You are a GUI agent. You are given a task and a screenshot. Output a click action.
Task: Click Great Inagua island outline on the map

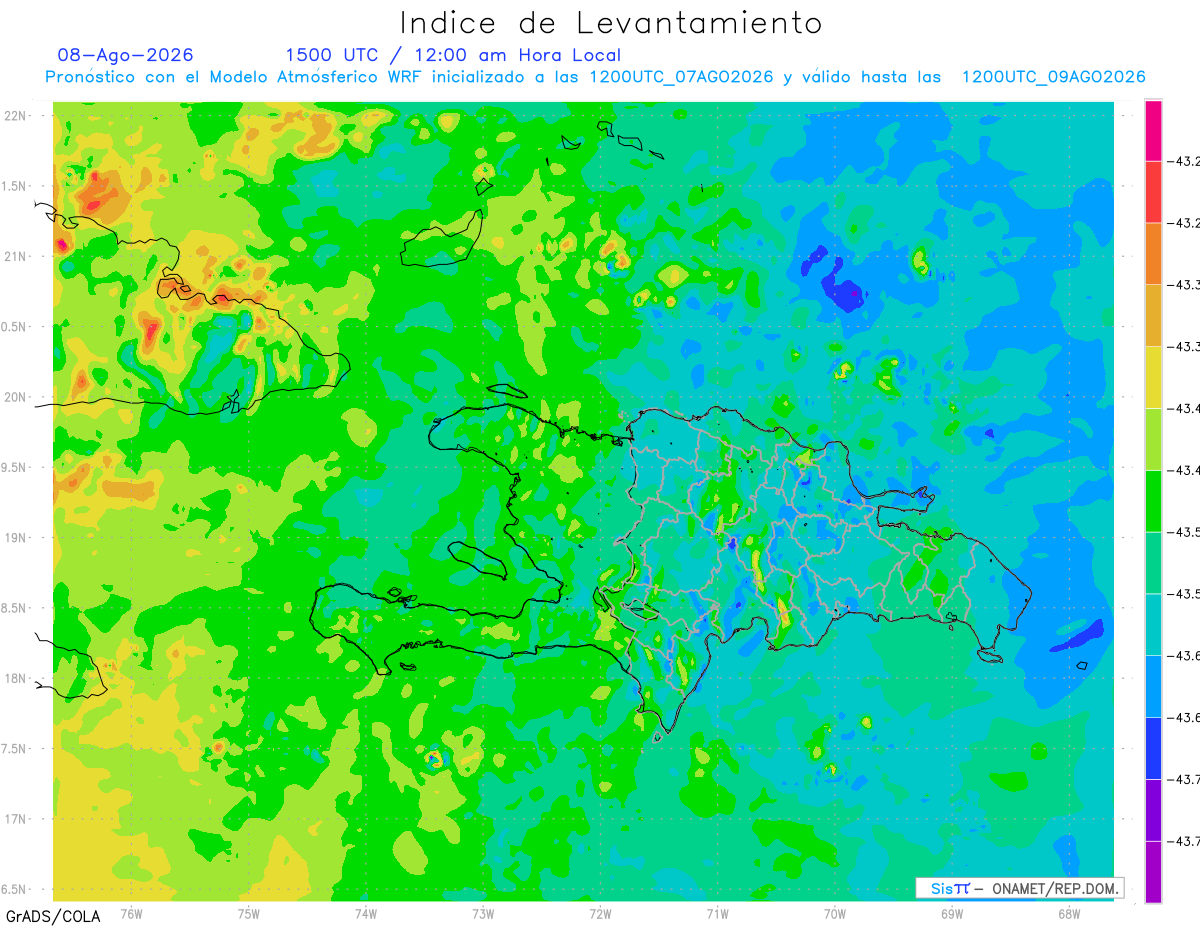(x=440, y=240)
